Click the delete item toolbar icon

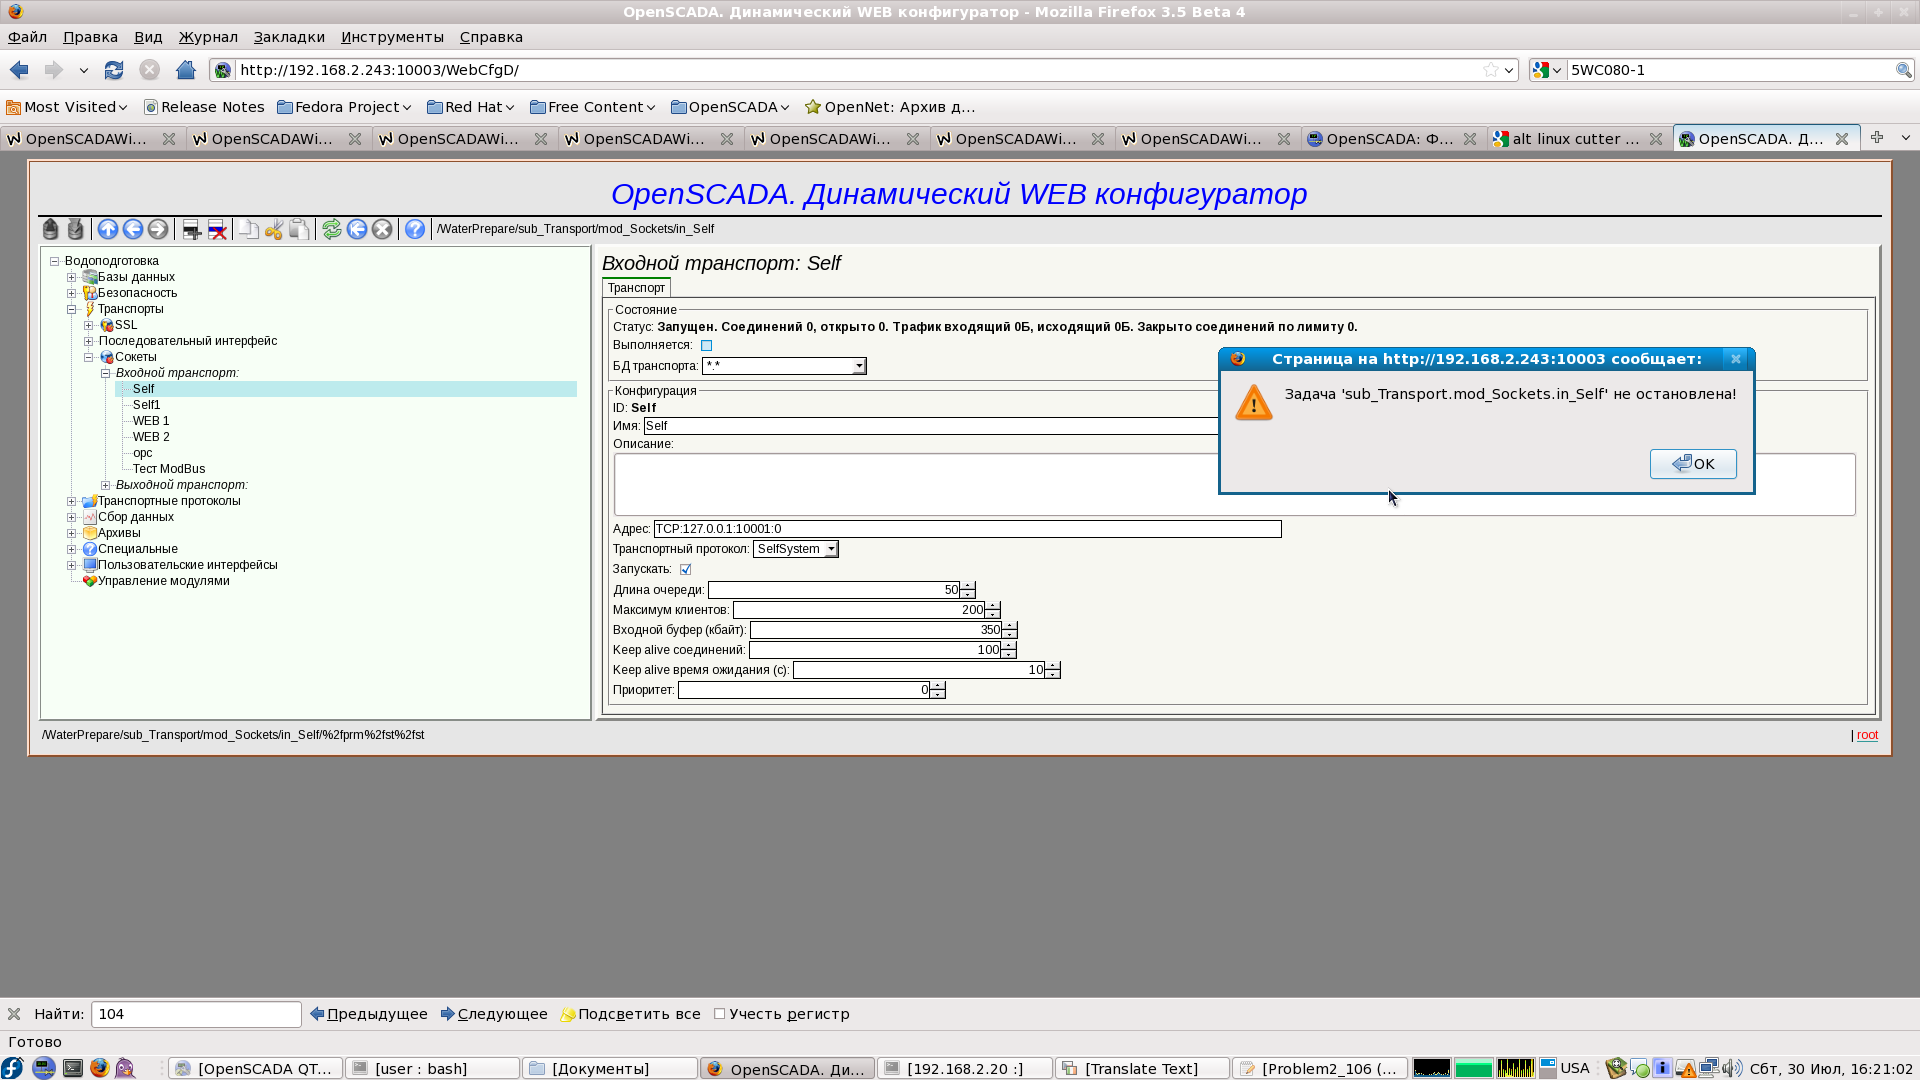217,229
